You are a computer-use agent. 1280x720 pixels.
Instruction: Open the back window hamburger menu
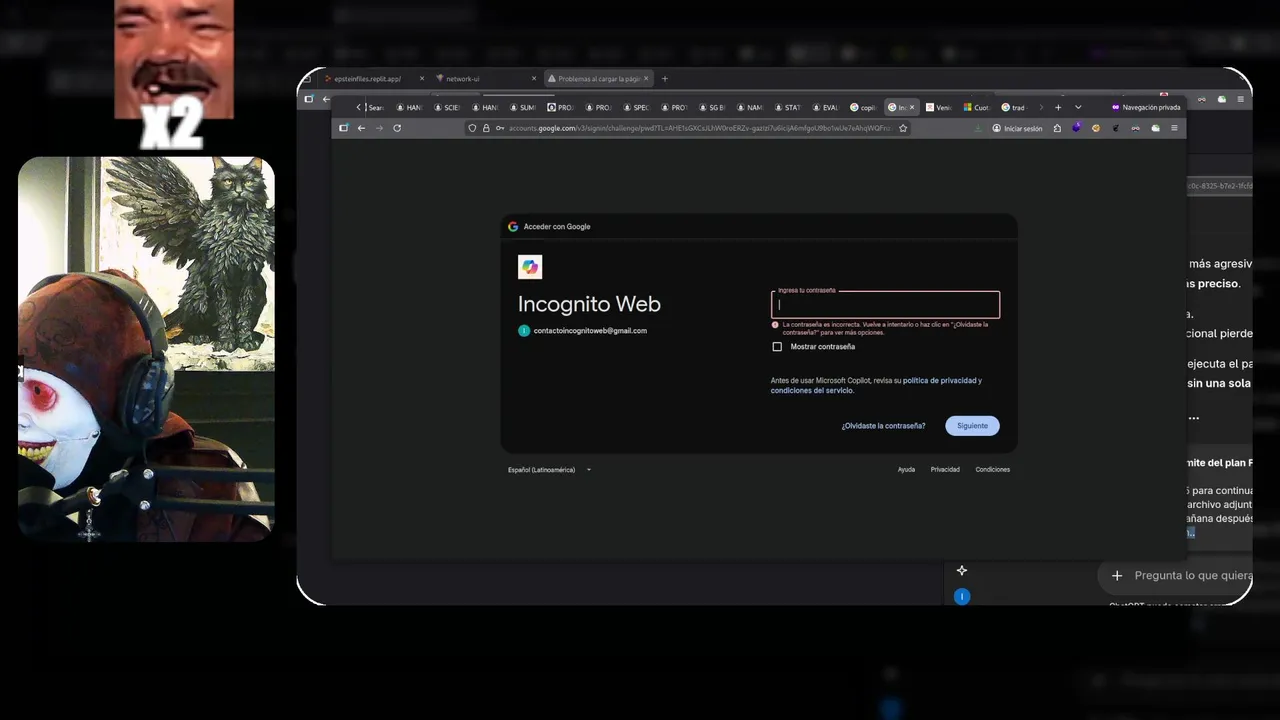[1241, 99]
